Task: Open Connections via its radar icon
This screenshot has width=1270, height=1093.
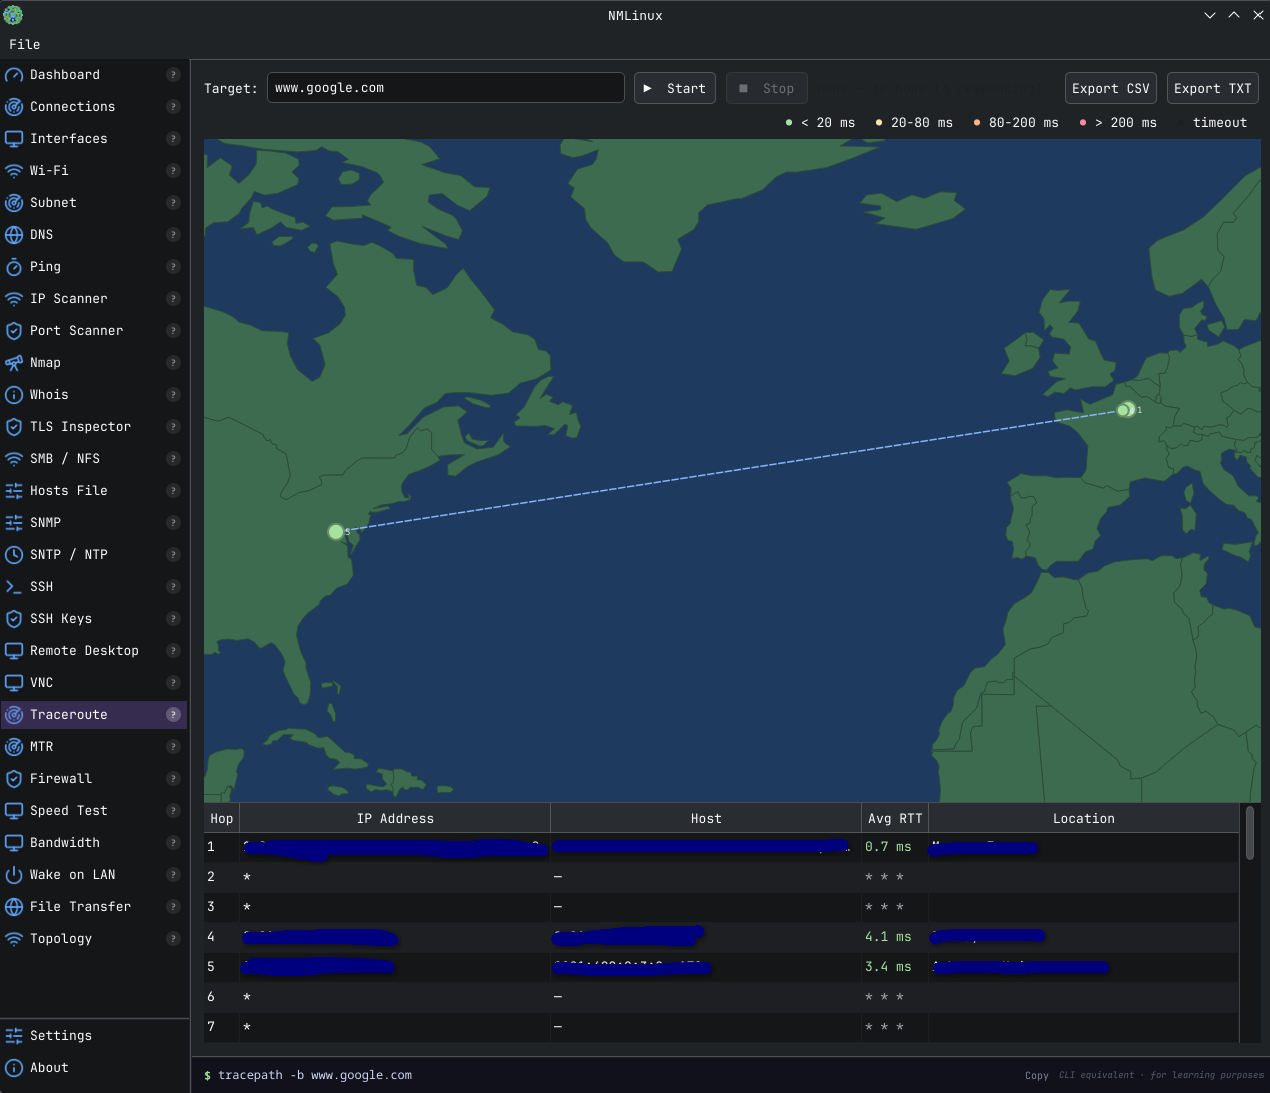Action: coord(14,107)
